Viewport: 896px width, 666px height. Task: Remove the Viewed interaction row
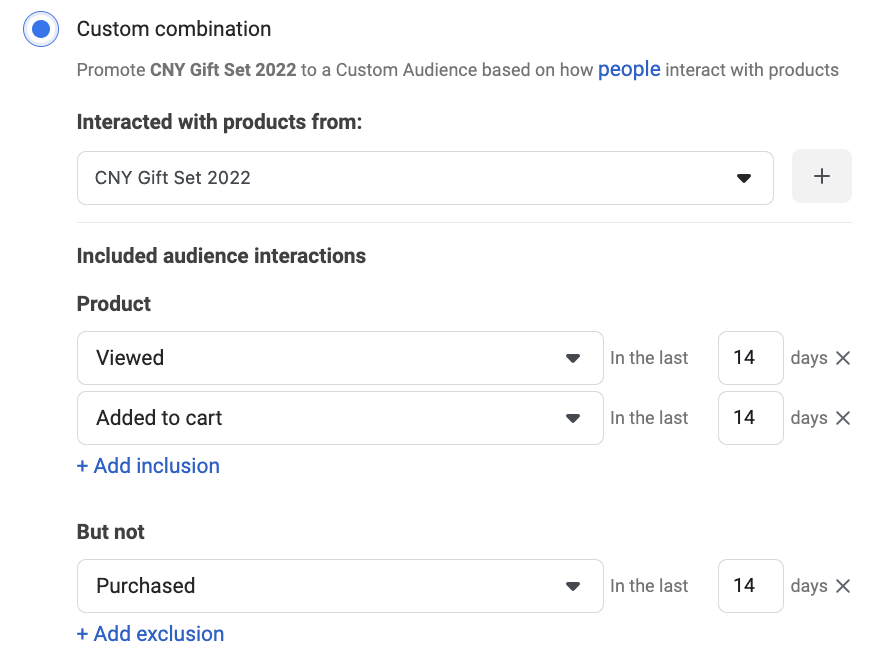point(843,358)
